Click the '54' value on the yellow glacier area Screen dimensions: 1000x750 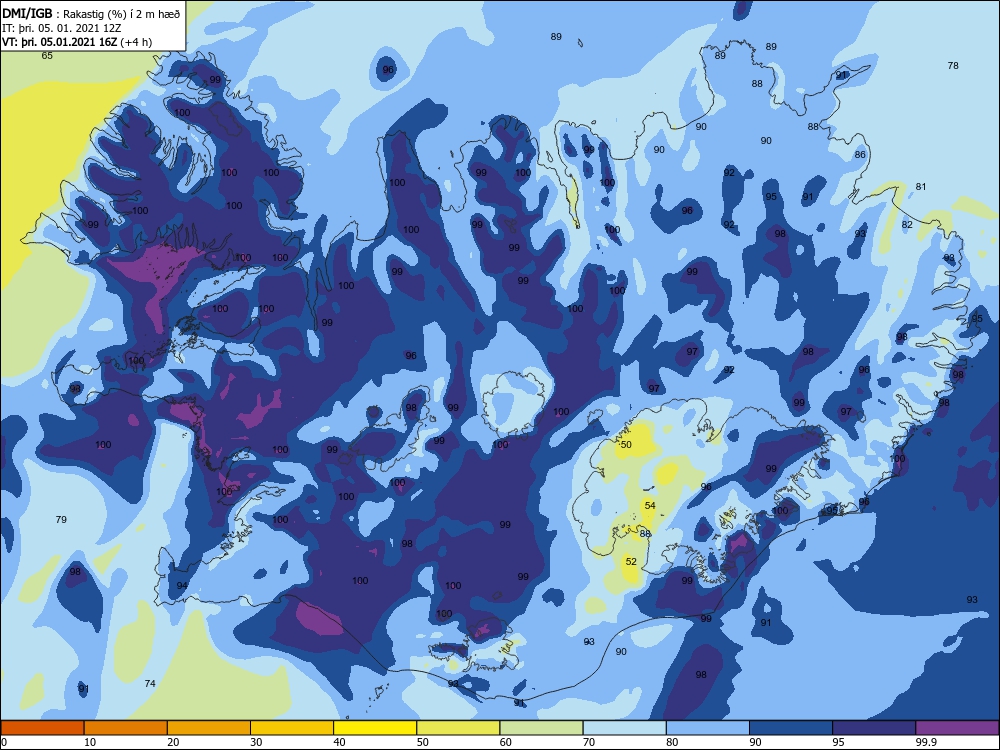coord(650,506)
